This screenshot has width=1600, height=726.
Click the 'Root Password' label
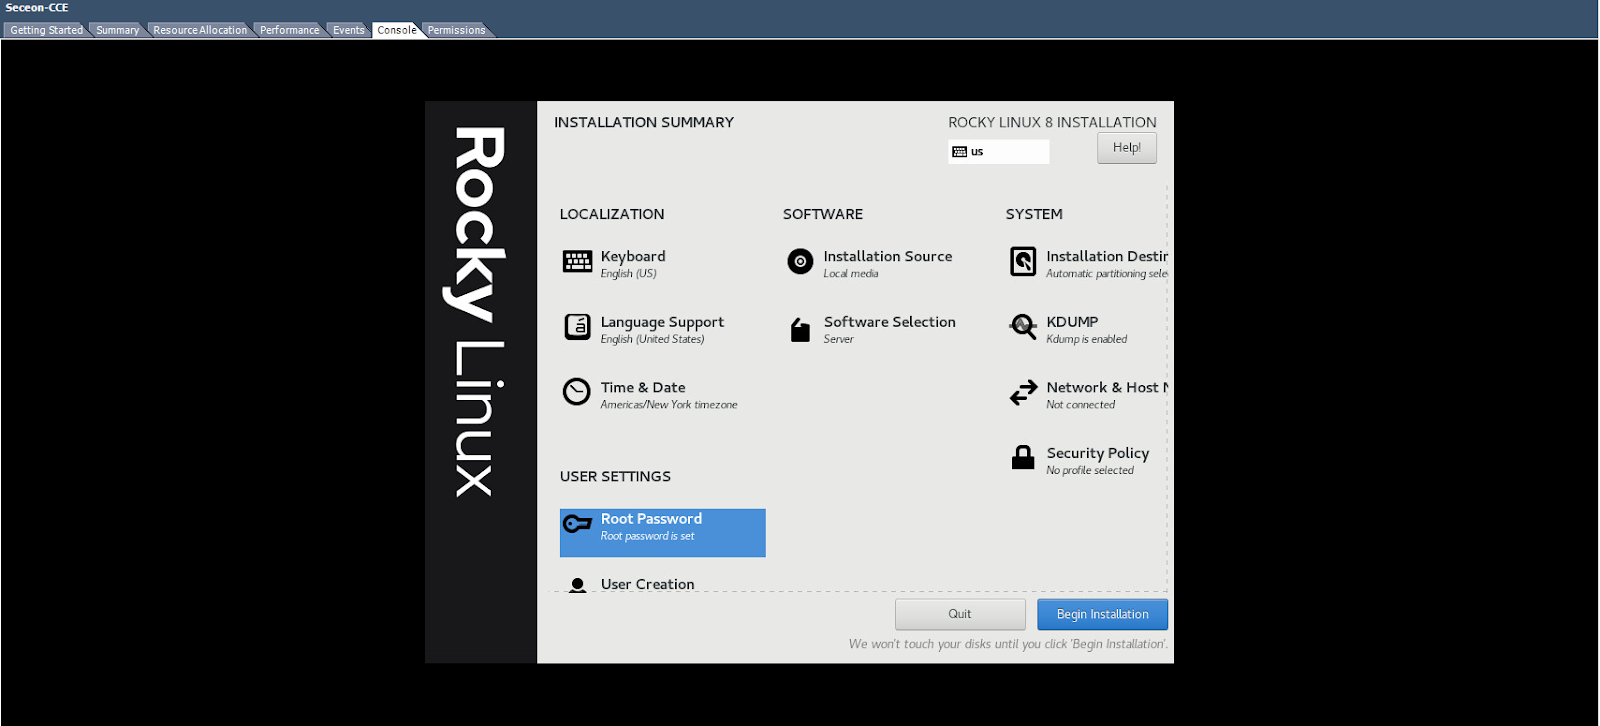pos(651,519)
